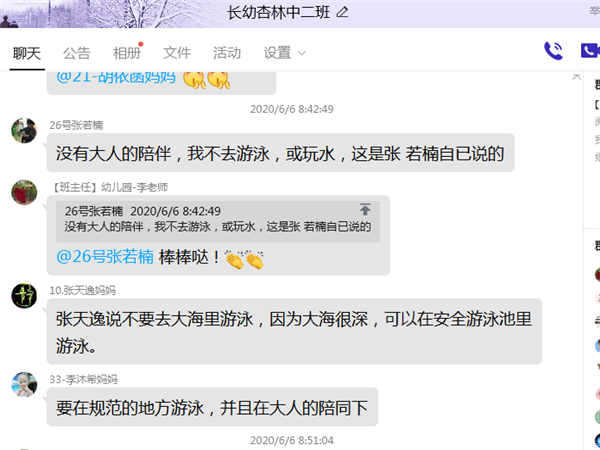Open avatar of 33-李沐希妈妈
This screenshot has height=450, width=600.
point(24,385)
